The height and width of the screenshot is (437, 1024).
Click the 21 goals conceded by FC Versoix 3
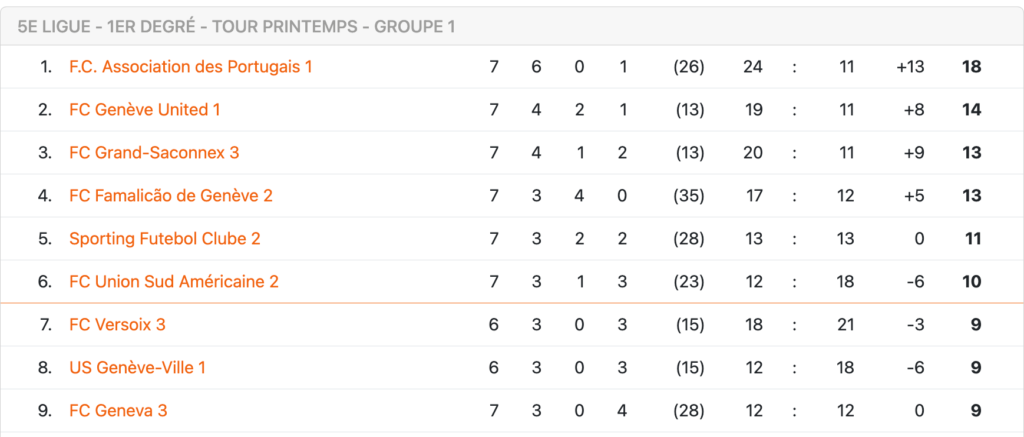coord(846,325)
